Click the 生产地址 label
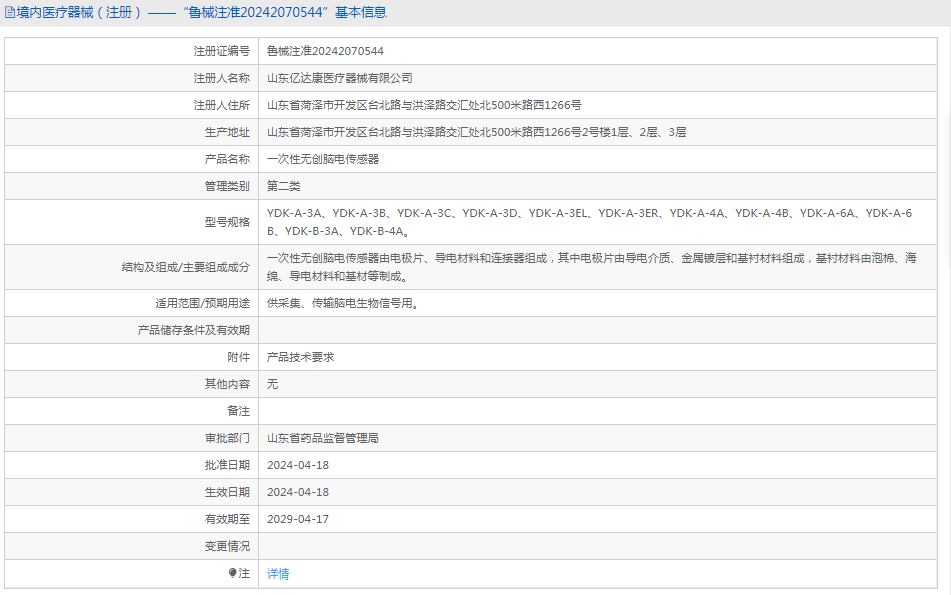This screenshot has height=595, width=951. (227, 132)
